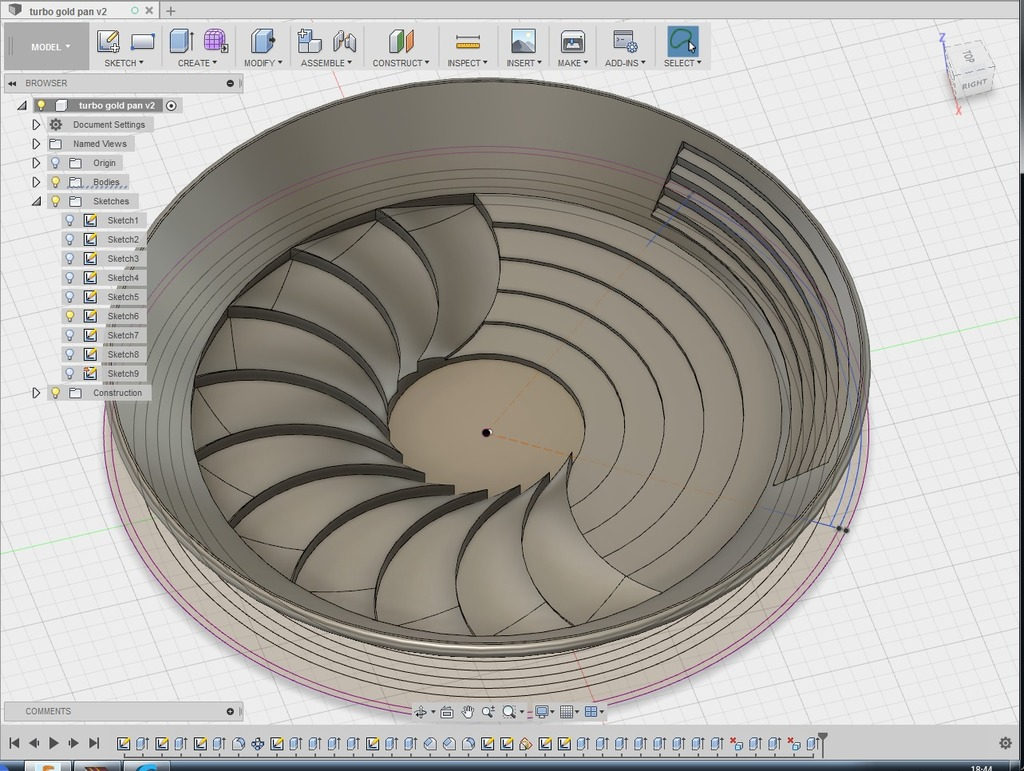Click the Grid and Snaps icon

(x=568, y=711)
